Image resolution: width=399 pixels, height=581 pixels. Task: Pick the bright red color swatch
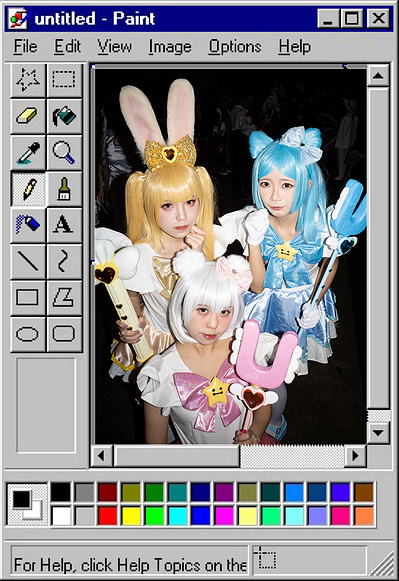coord(108,516)
